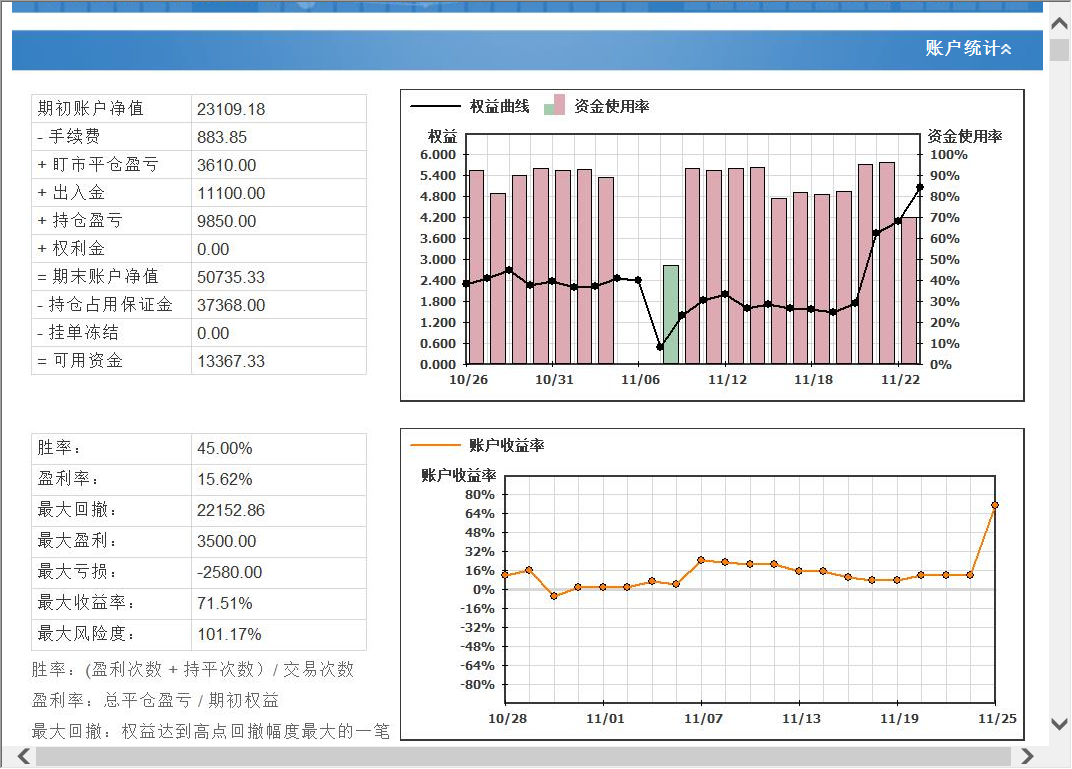The height and width of the screenshot is (769, 1072).
Task: Click the 100% label on the 资金使用率 axis
Action: pos(948,154)
